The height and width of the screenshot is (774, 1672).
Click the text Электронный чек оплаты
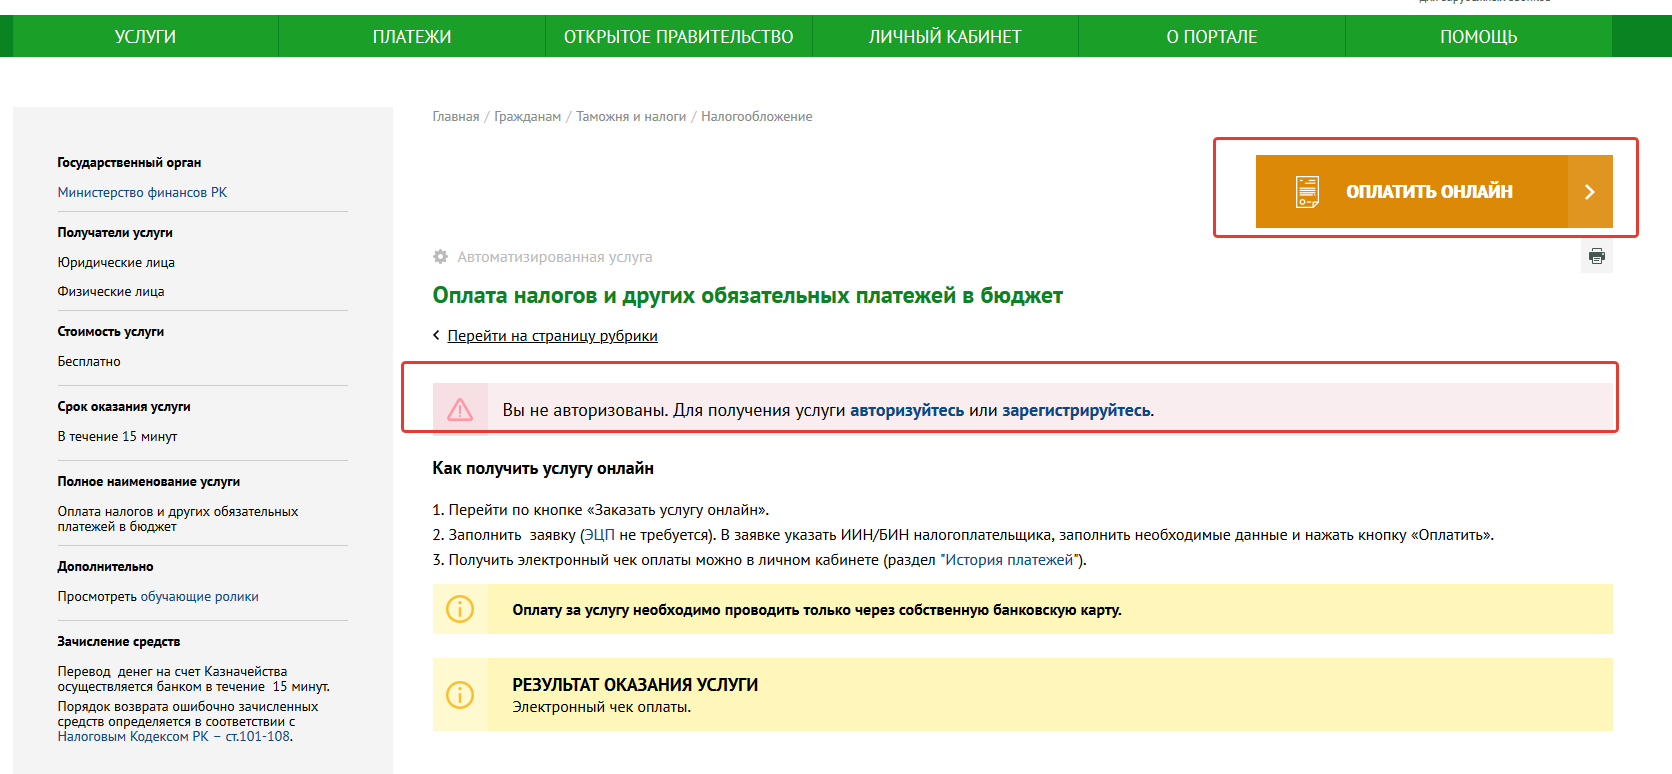(602, 707)
